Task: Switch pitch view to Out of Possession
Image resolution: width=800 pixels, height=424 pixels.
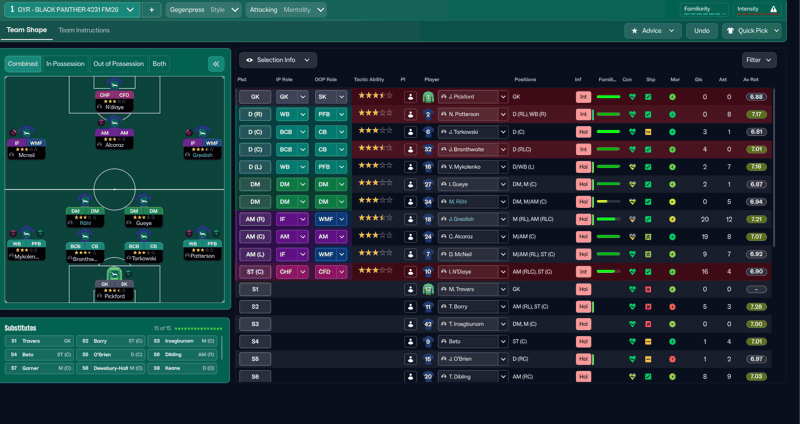Action: click(x=118, y=64)
